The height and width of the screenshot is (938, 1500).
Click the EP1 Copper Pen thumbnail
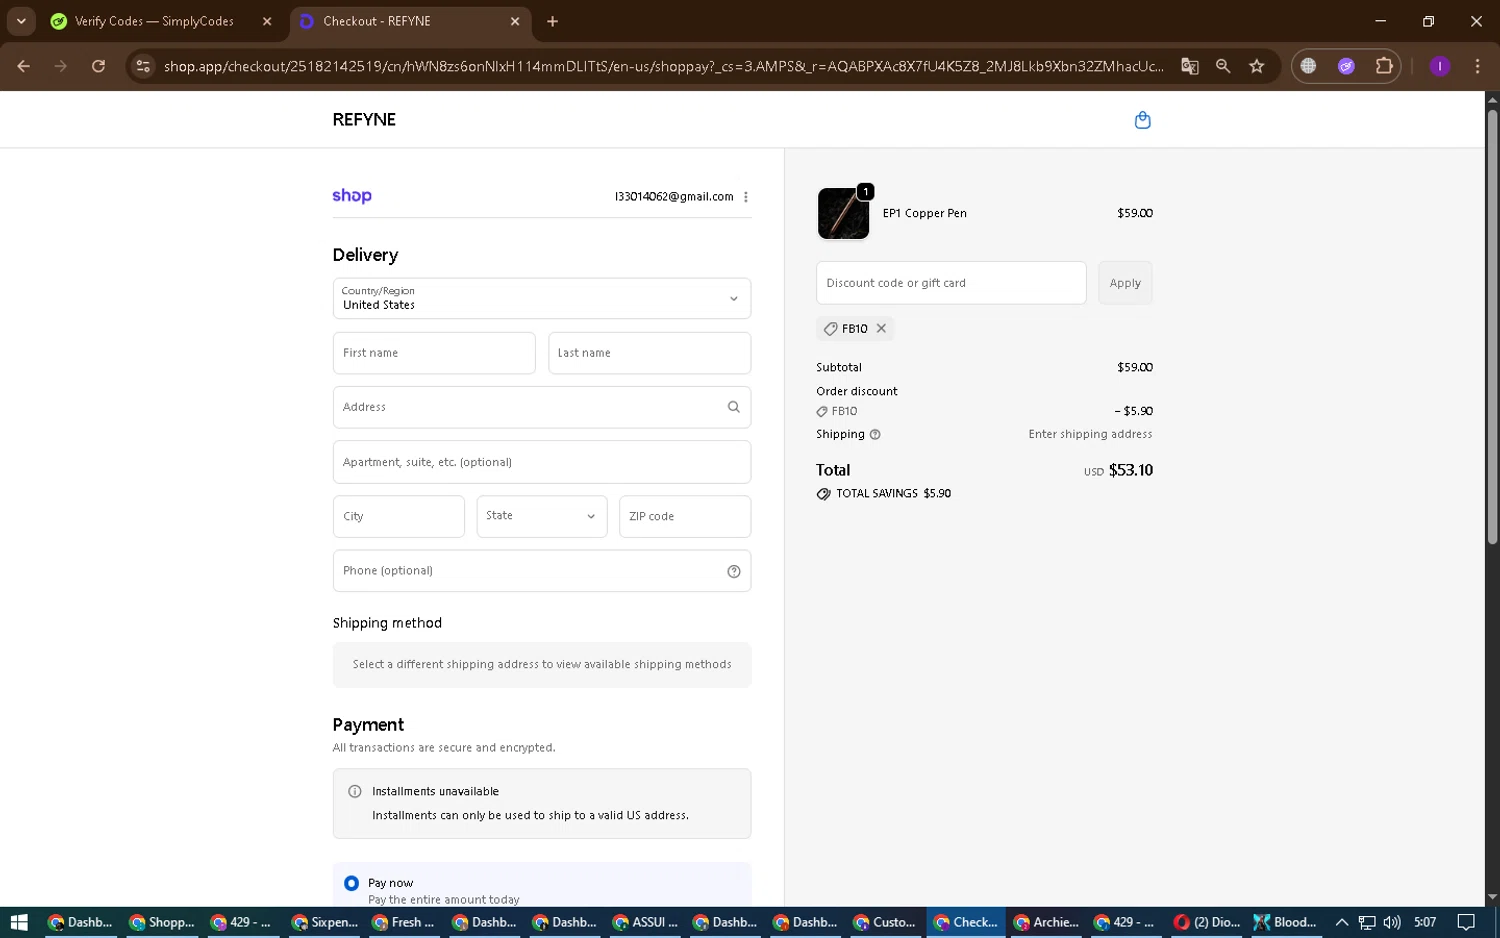843,213
